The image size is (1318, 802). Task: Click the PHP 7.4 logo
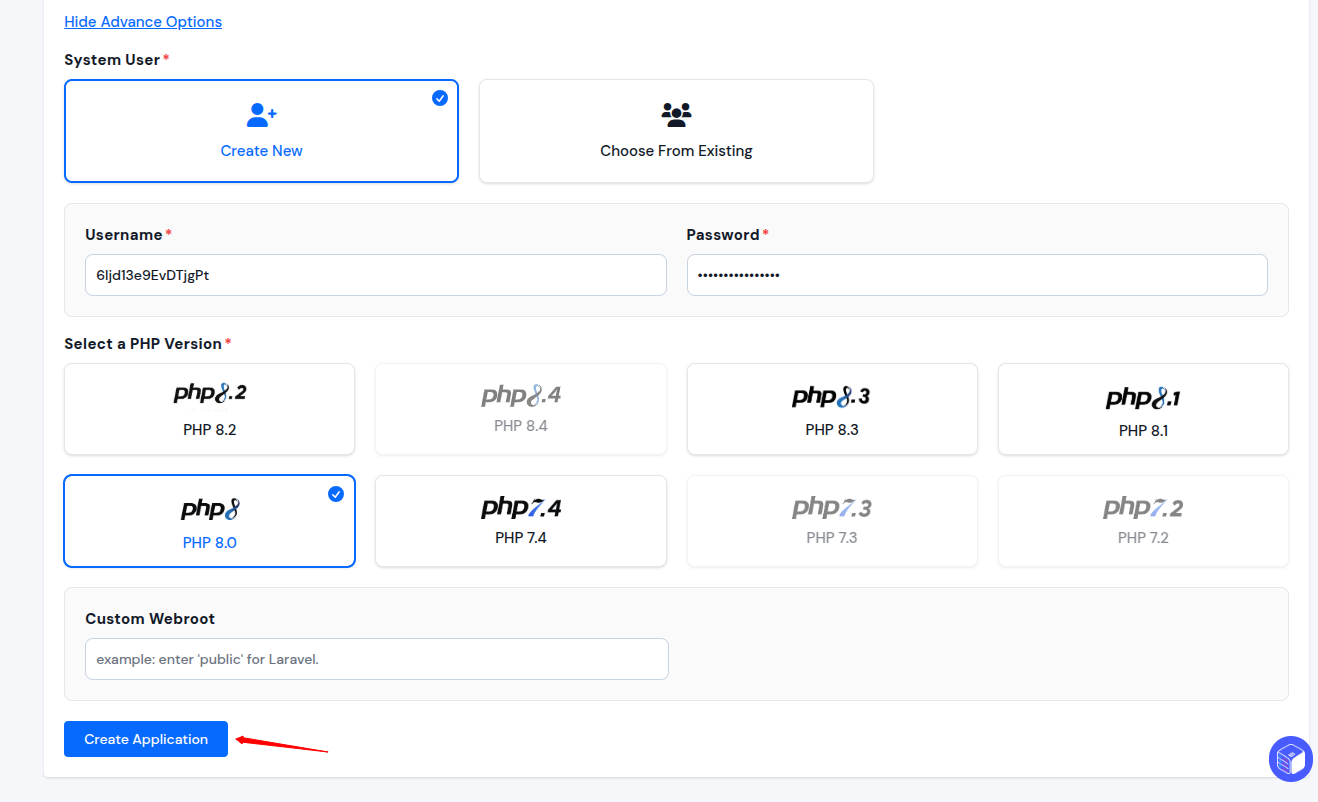(521, 507)
